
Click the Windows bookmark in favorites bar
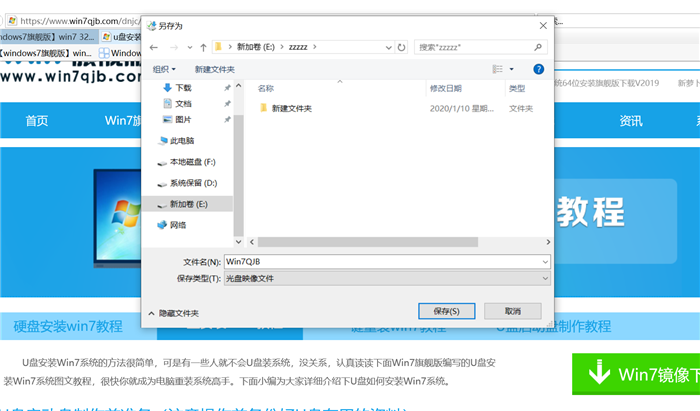tap(121, 53)
